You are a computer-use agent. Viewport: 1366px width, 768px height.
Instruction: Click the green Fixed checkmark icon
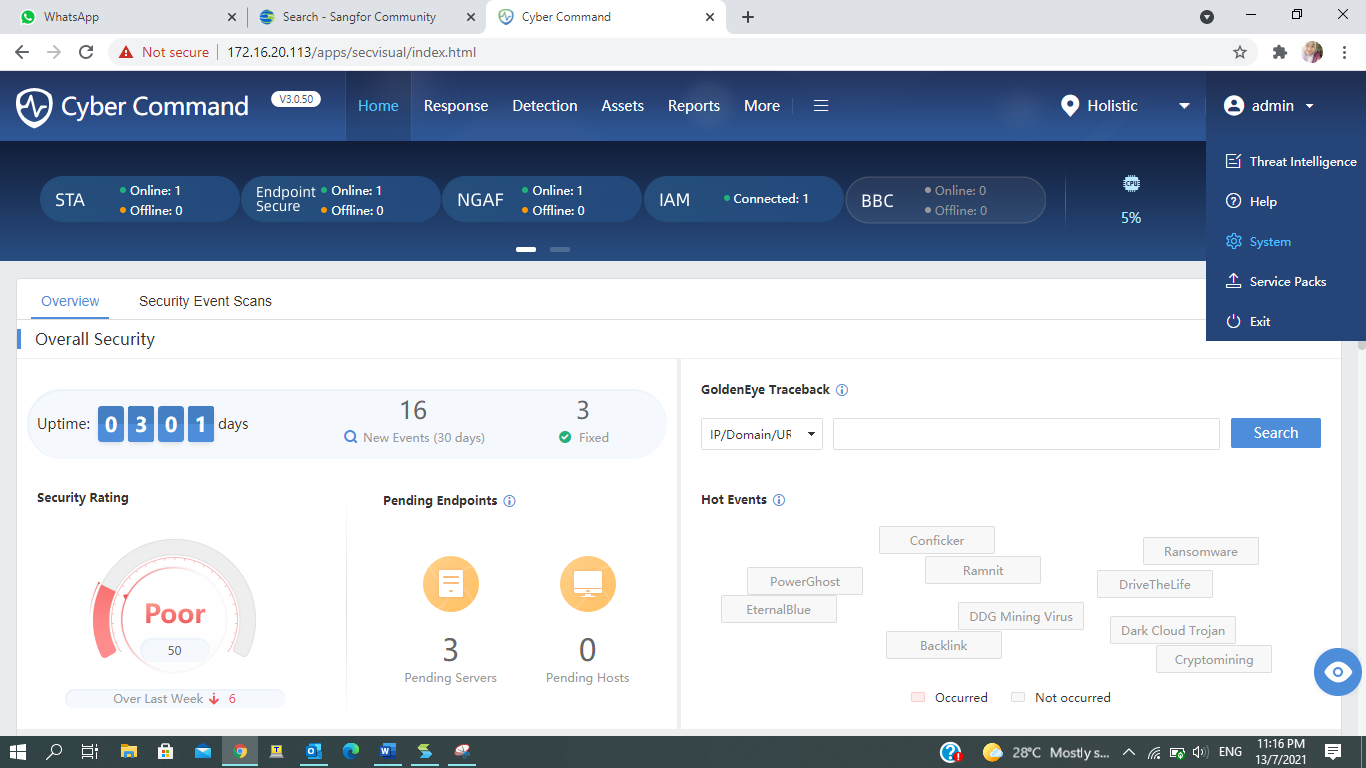pyautogui.click(x=565, y=437)
